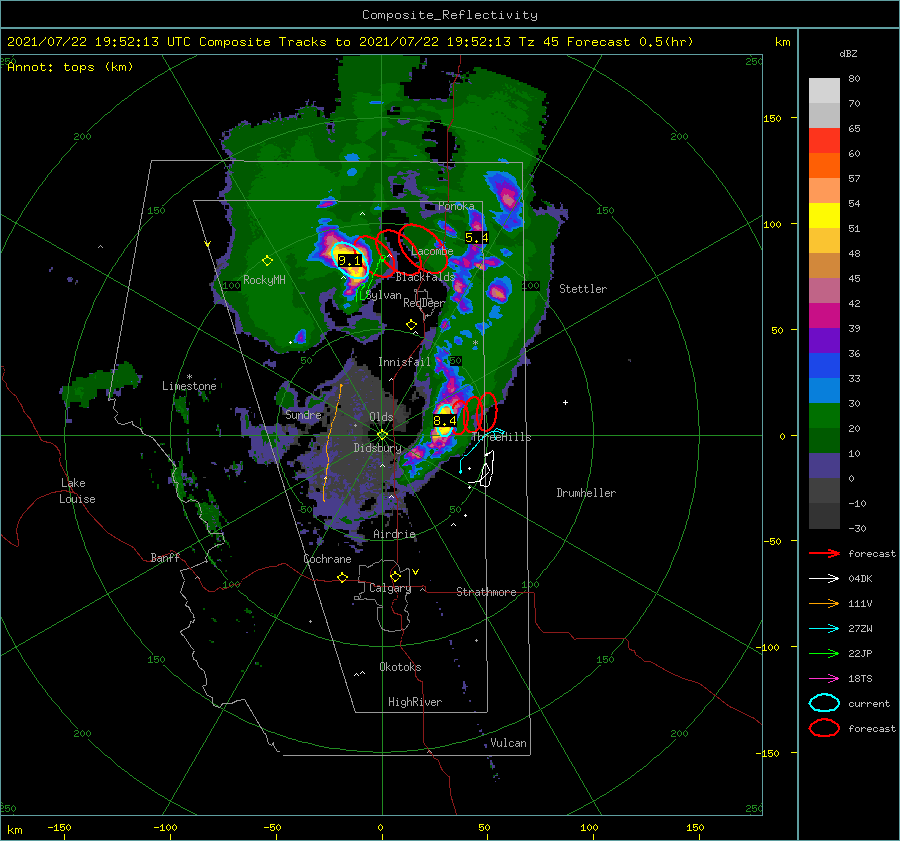Screen dimensions: 900x841
Task: Pick the magenta 42 dBZ color swatch
Action: 824,315
